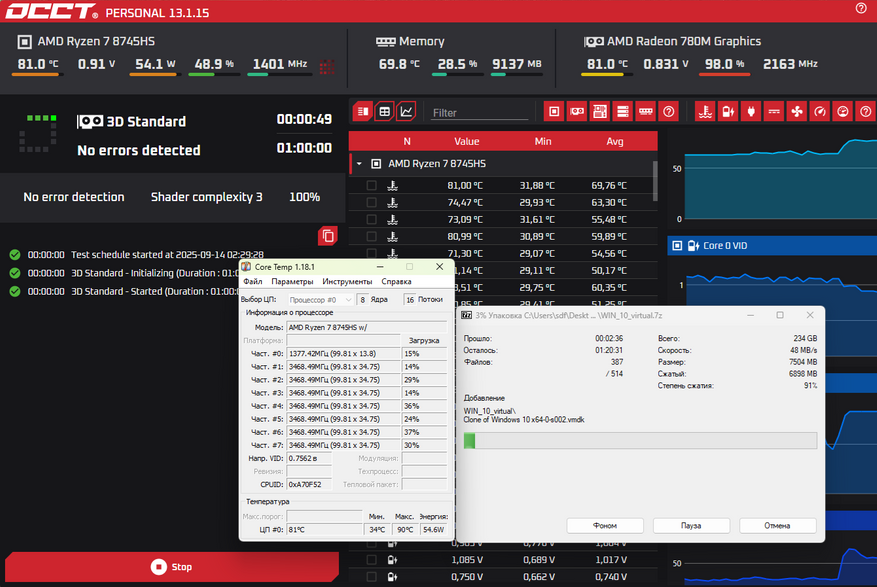Click elapsed time 00:00:49

pyautogui.click(x=304, y=119)
